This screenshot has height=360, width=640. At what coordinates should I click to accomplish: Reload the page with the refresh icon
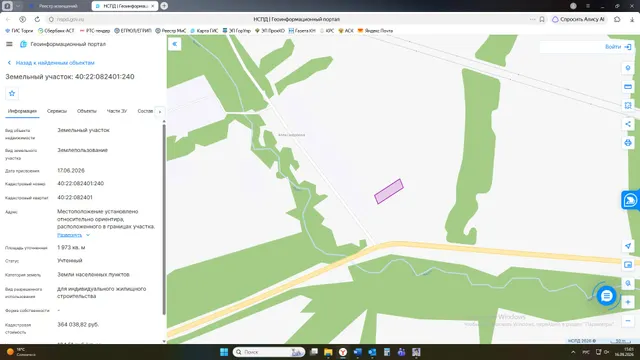37,19
